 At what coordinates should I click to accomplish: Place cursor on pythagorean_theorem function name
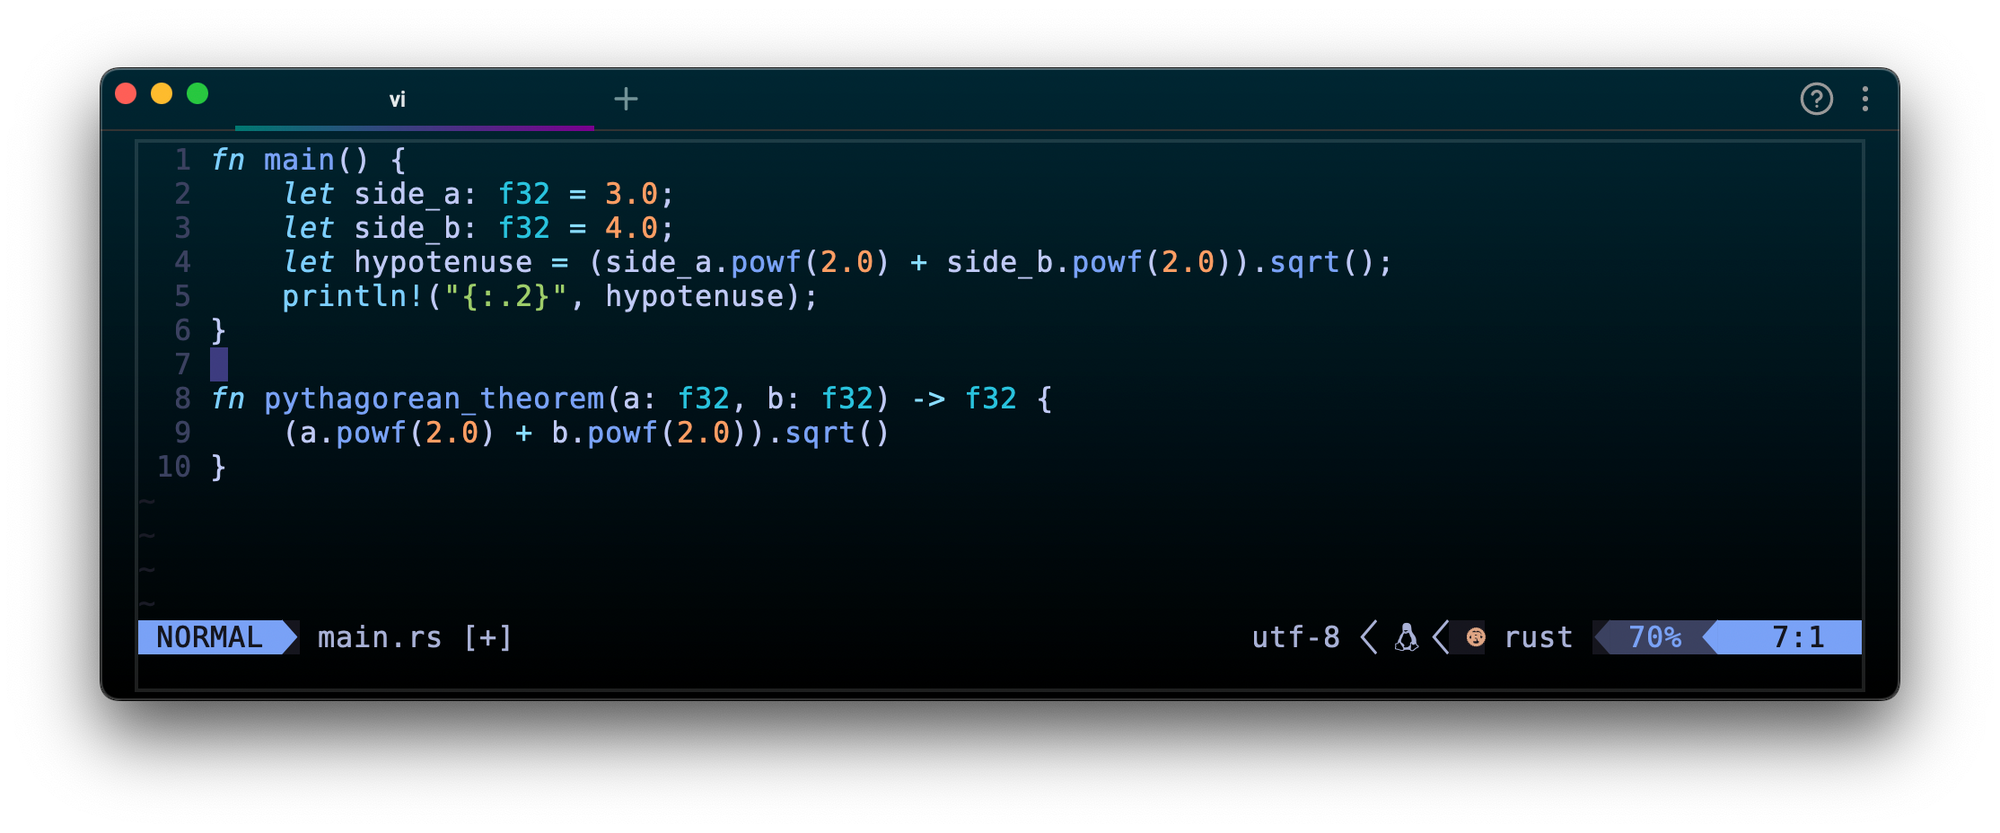tap(434, 399)
